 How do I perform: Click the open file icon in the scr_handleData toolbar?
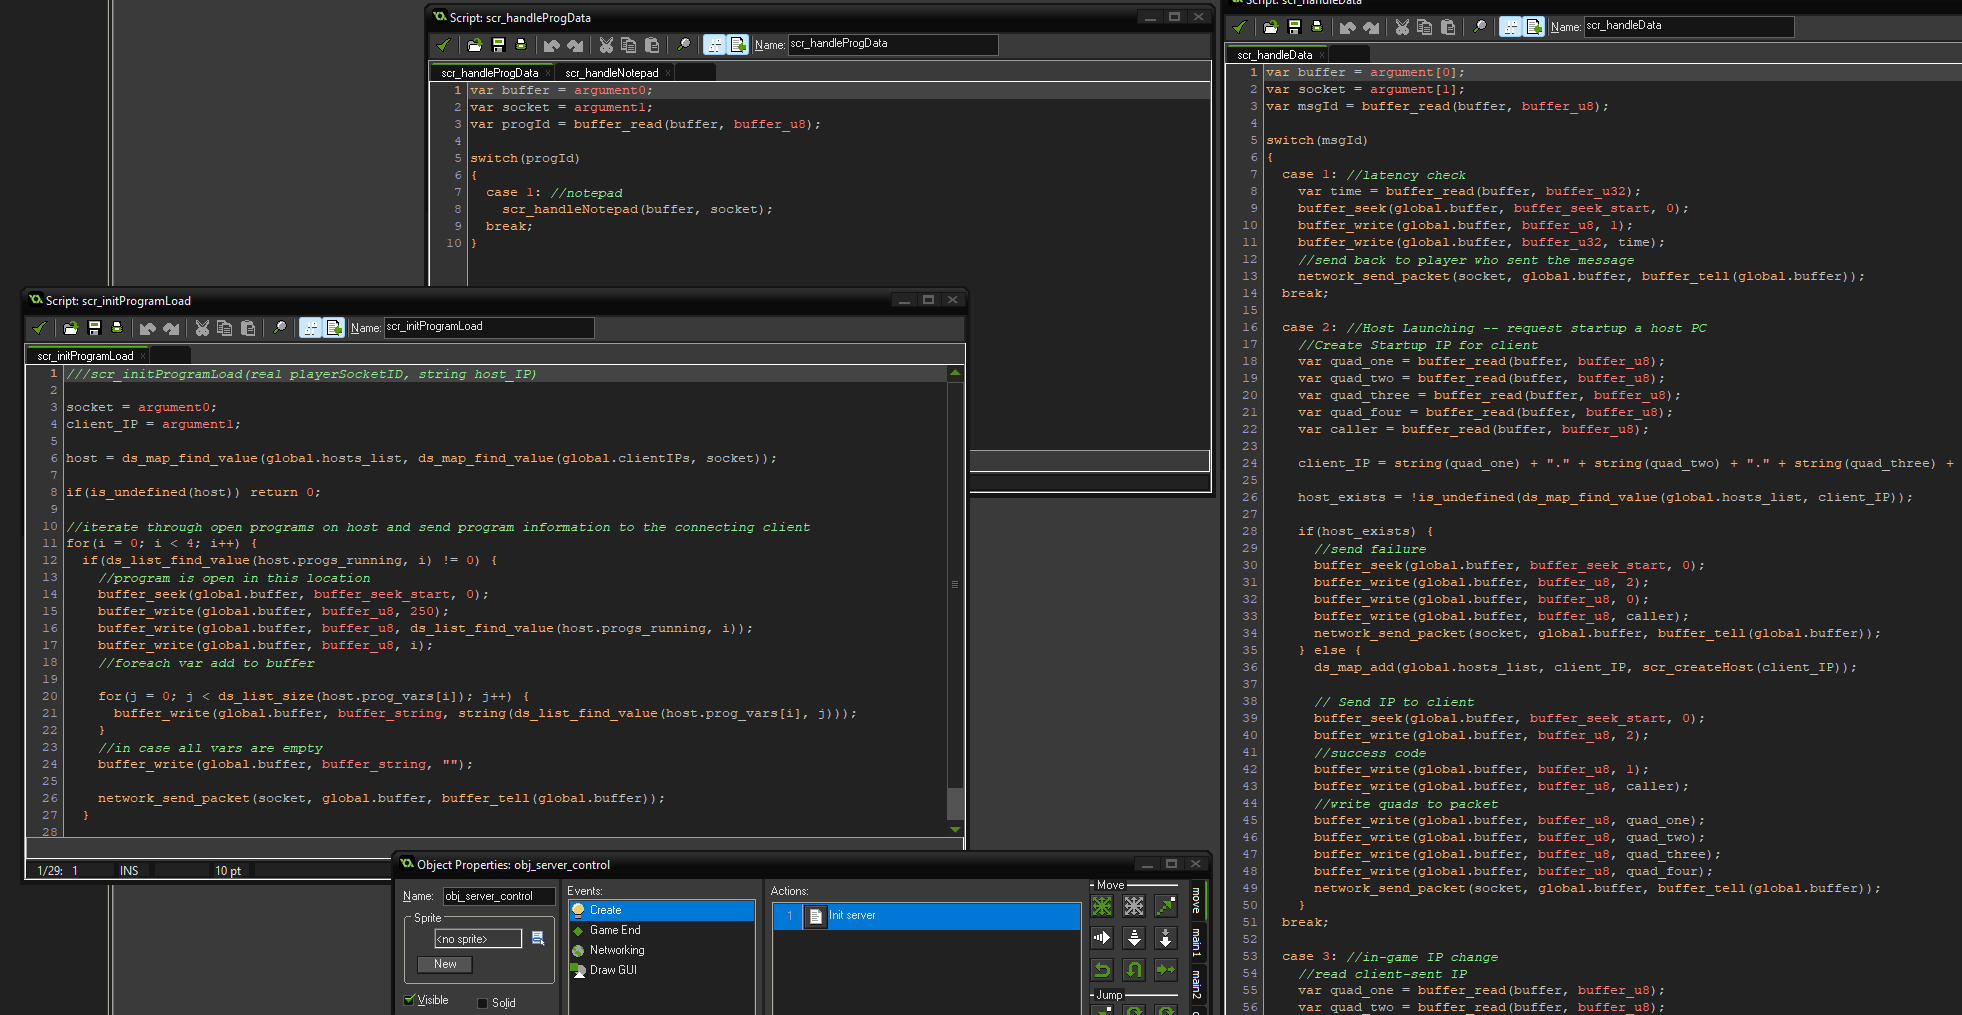[1270, 27]
